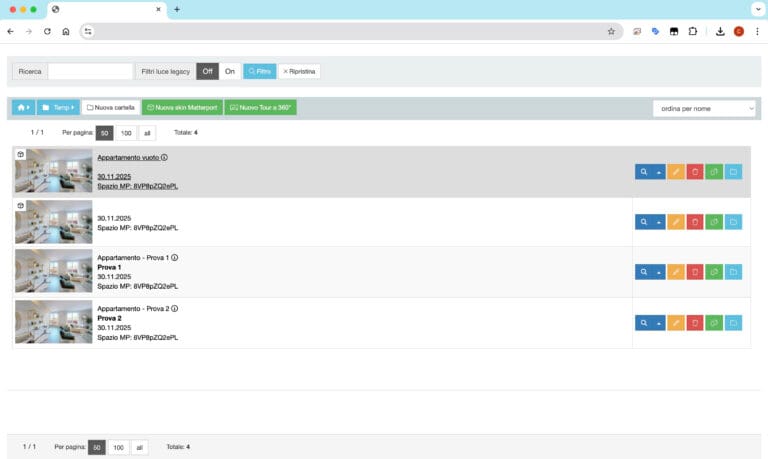Click the Ricerca search input field
The image size is (768, 459).
point(90,72)
